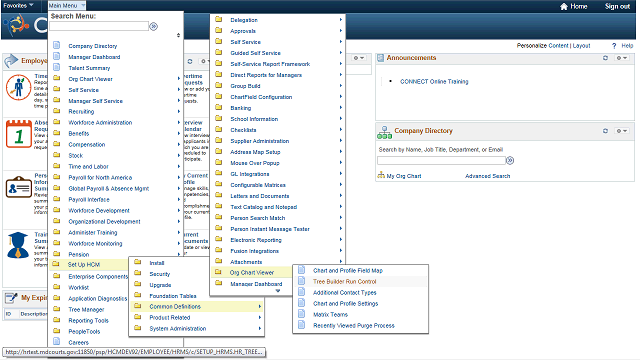Refresh the Announcements pagelet
The height and width of the screenshot is (360, 640).
[x=605, y=58]
